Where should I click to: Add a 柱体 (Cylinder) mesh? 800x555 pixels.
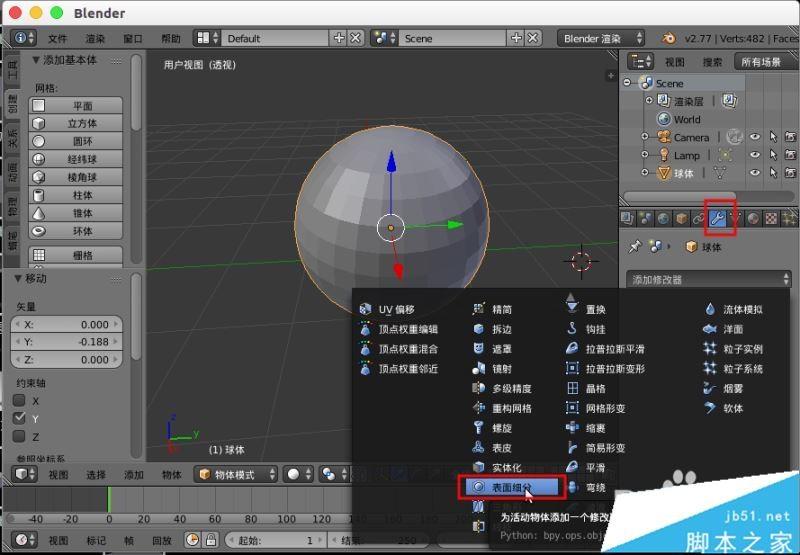click(76, 195)
